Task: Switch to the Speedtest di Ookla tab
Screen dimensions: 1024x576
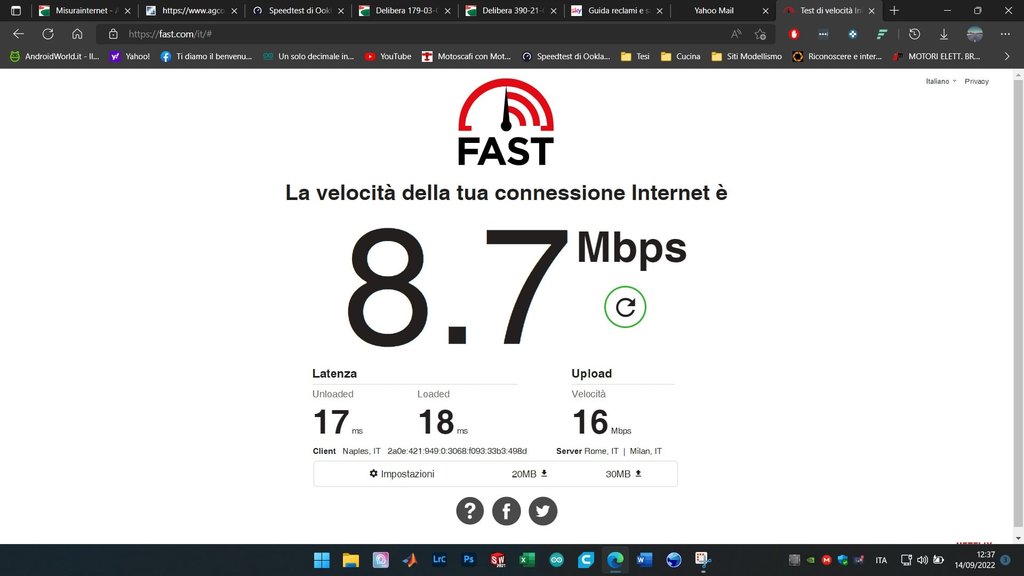Action: coord(298,10)
